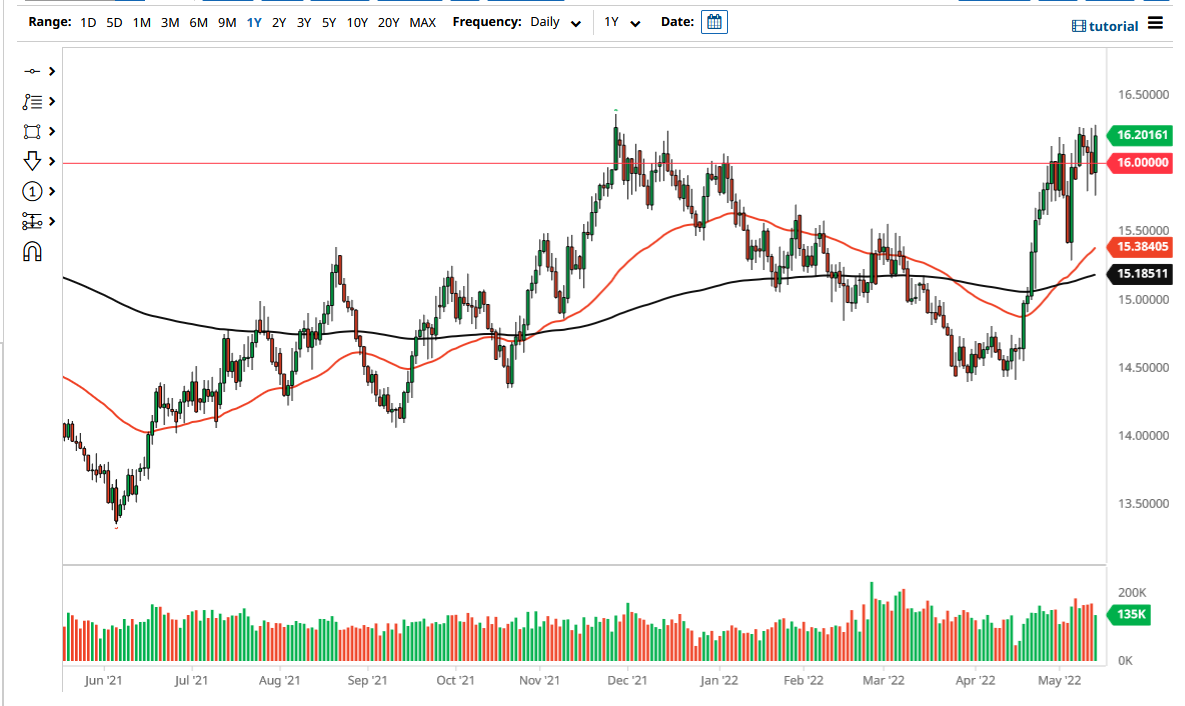Choose the numbered circle annotation tool

pyautogui.click(x=30, y=191)
